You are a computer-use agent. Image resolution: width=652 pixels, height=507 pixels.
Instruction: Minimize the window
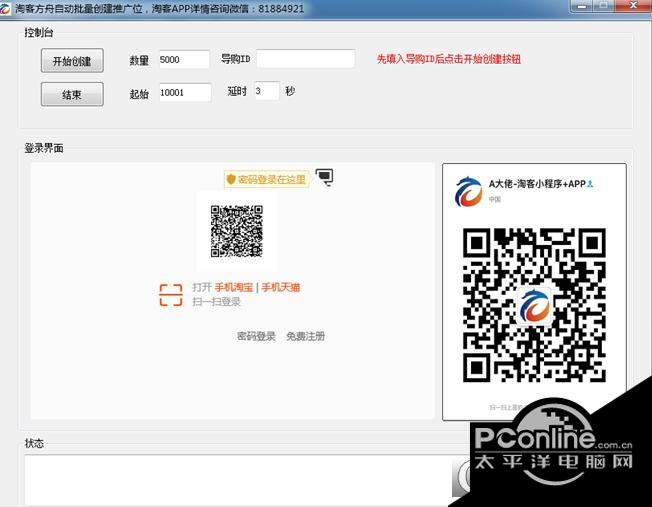click(x=582, y=6)
